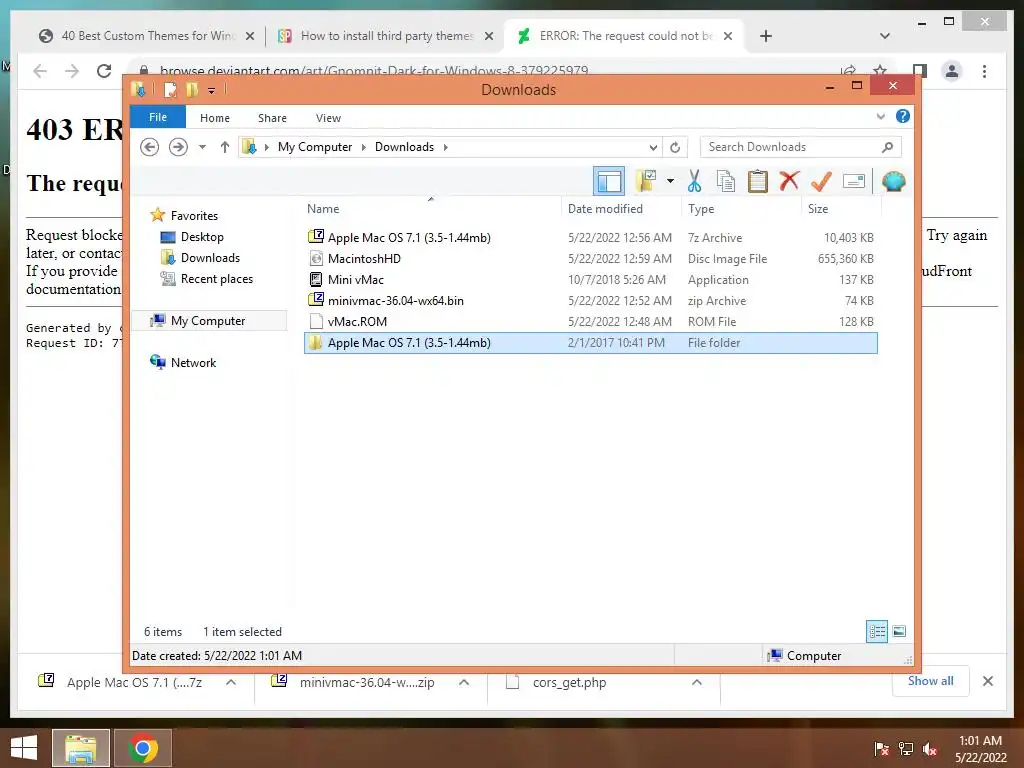Open Explorer Help question mark icon
The width and height of the screenshot is (1024, 768).
tap(903, 116)
